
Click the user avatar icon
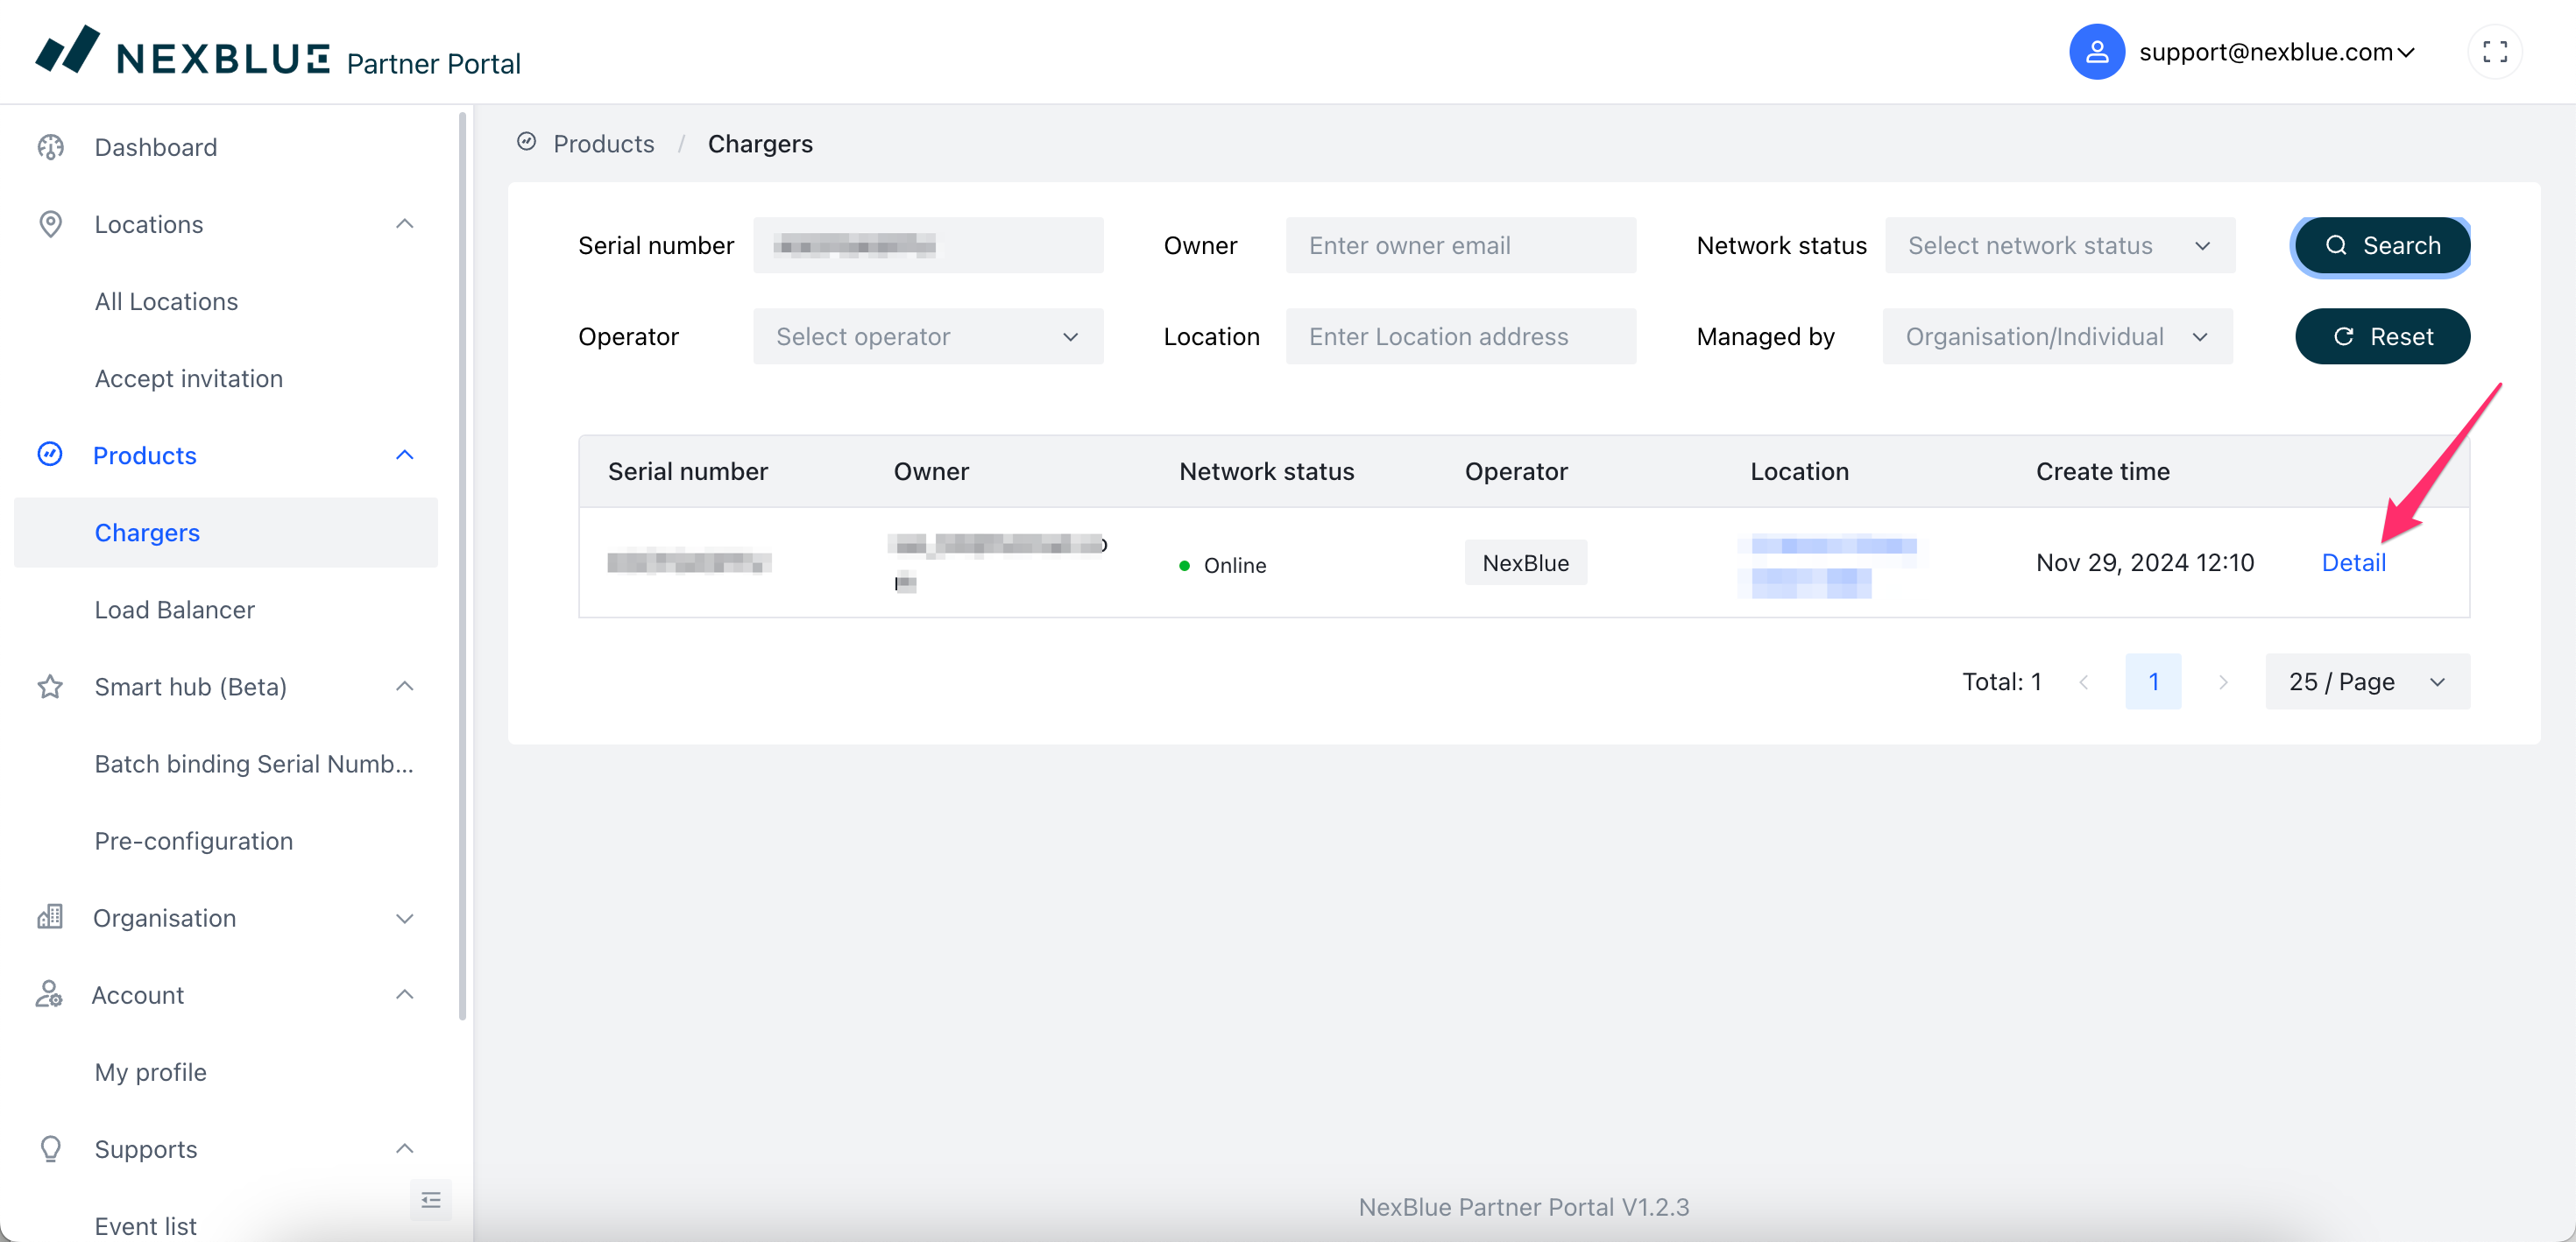2096,52
